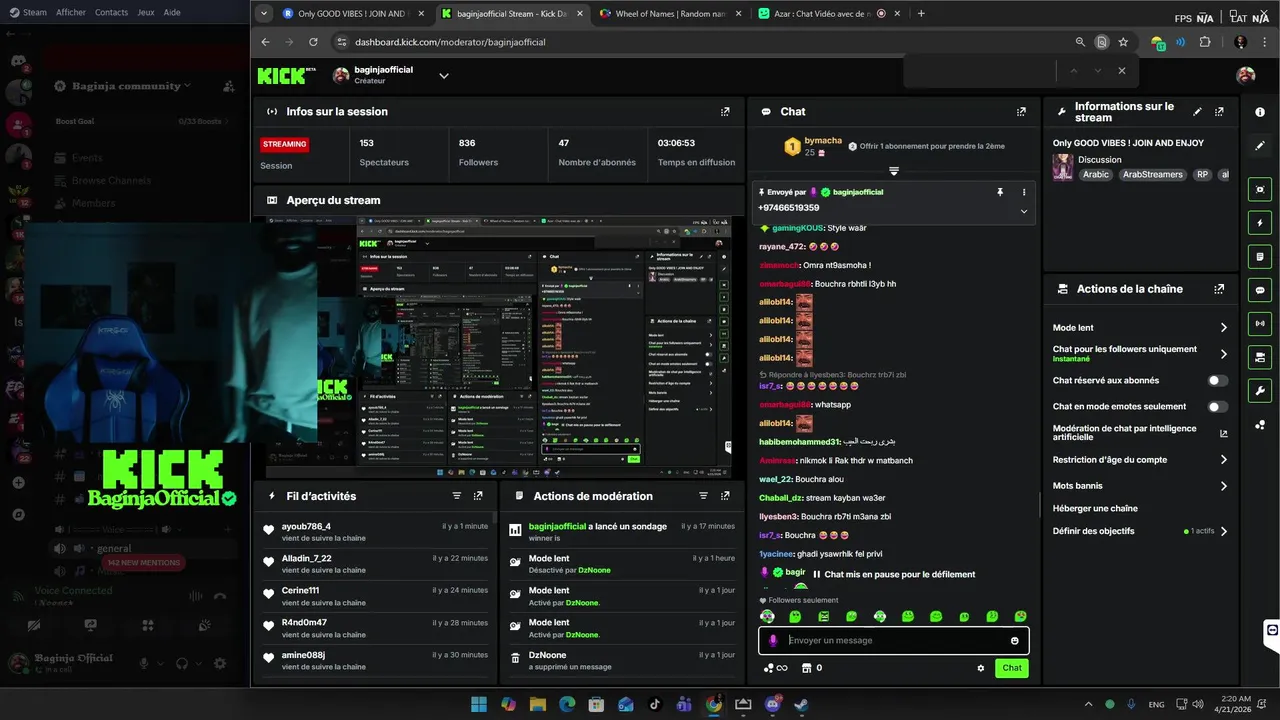
Task: Open File Explorer from taskbar
Action: pyautogui.click(x=537, y=705)
